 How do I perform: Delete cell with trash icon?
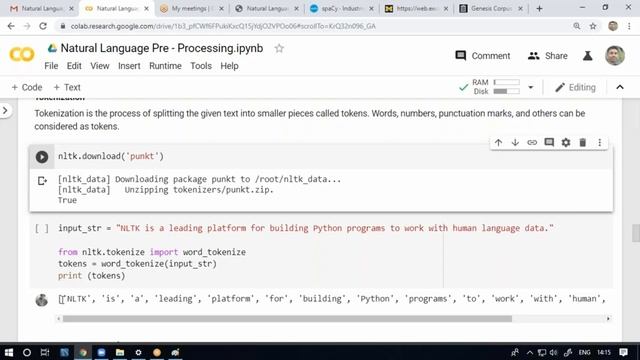[582, 142]
